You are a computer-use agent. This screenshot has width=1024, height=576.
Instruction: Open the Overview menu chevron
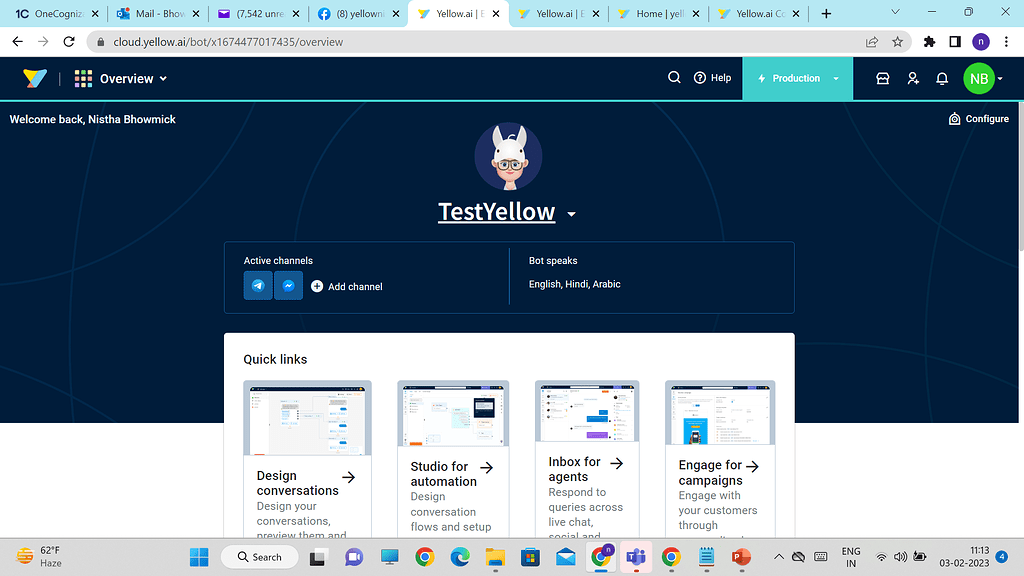(x=164, y=77)
